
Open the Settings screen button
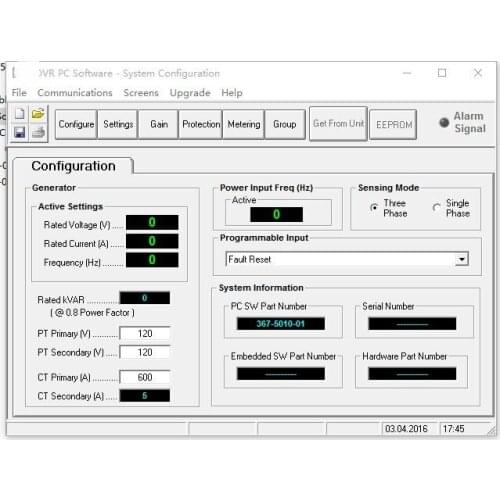tap(118, 124)
